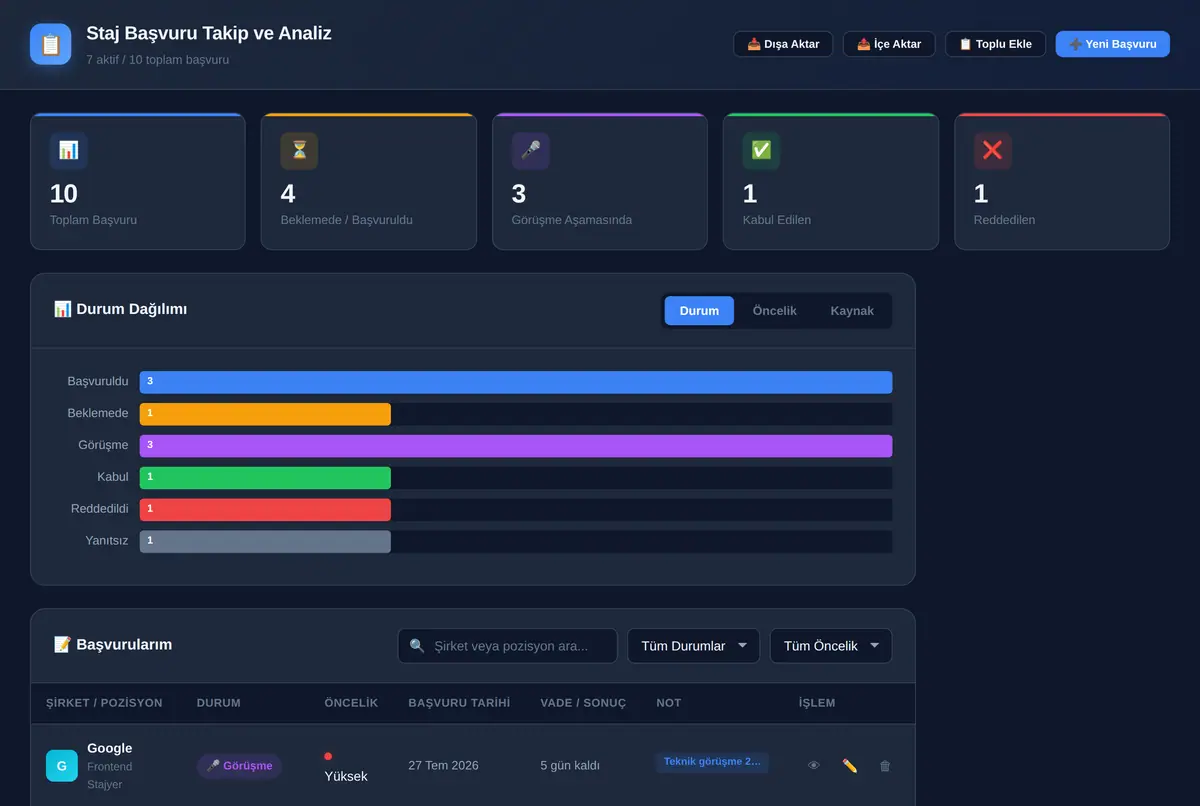Click the DURUM column header
This screenshot has width=1200, height=806.
218,703
